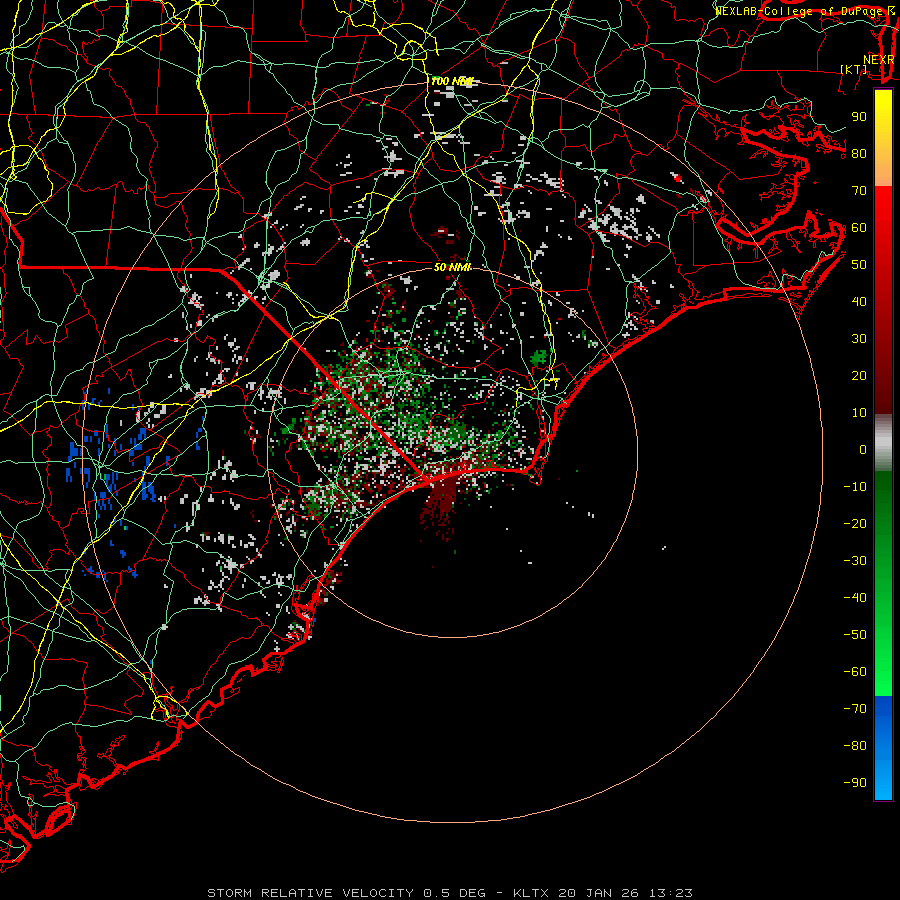
Task: Click the -60 value on the velocity scale
Action: [x=855, y=672]
